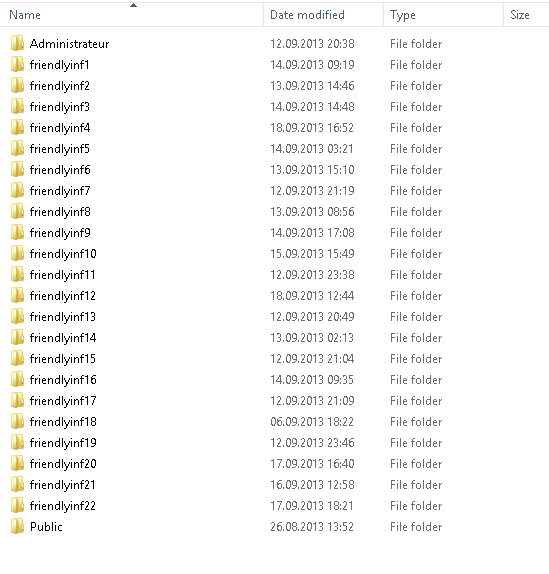The height and width of the screenshot is (574, 549).
Task: Click date 13.09.2013 14:46
Action: coord(312,86)
